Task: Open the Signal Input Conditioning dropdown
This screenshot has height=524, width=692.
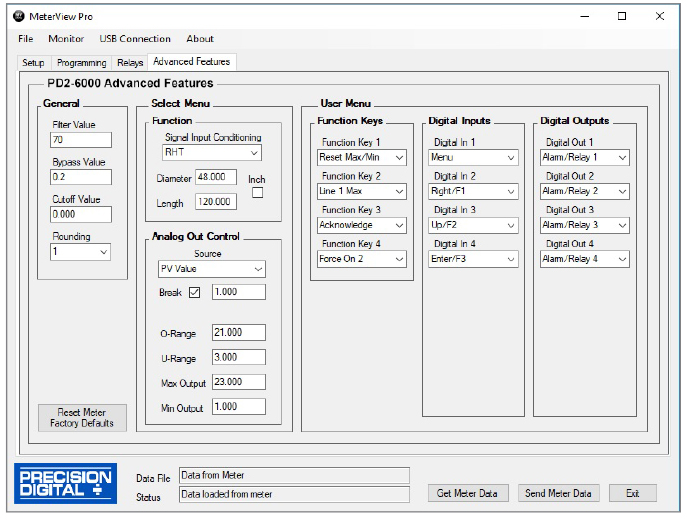Action: [212, 152]
